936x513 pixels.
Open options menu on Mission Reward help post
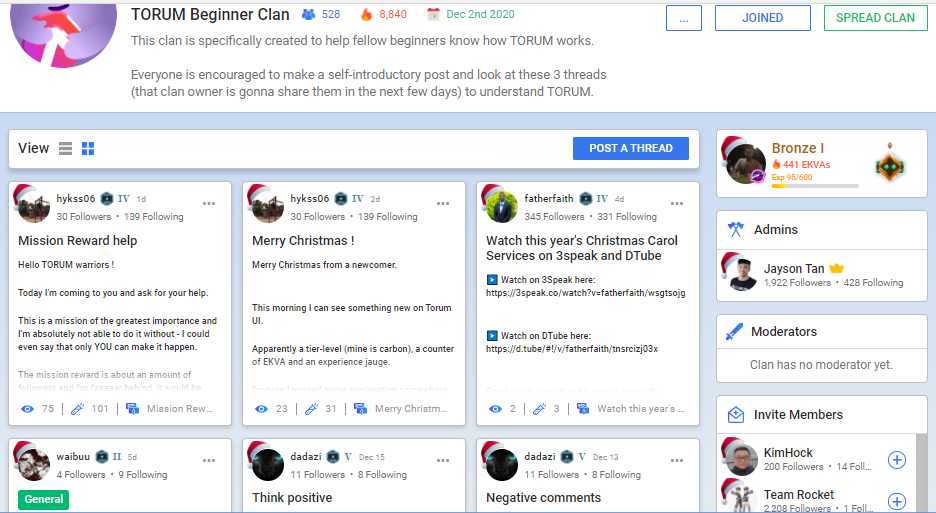pyautogui.click(x=209, y=204)
